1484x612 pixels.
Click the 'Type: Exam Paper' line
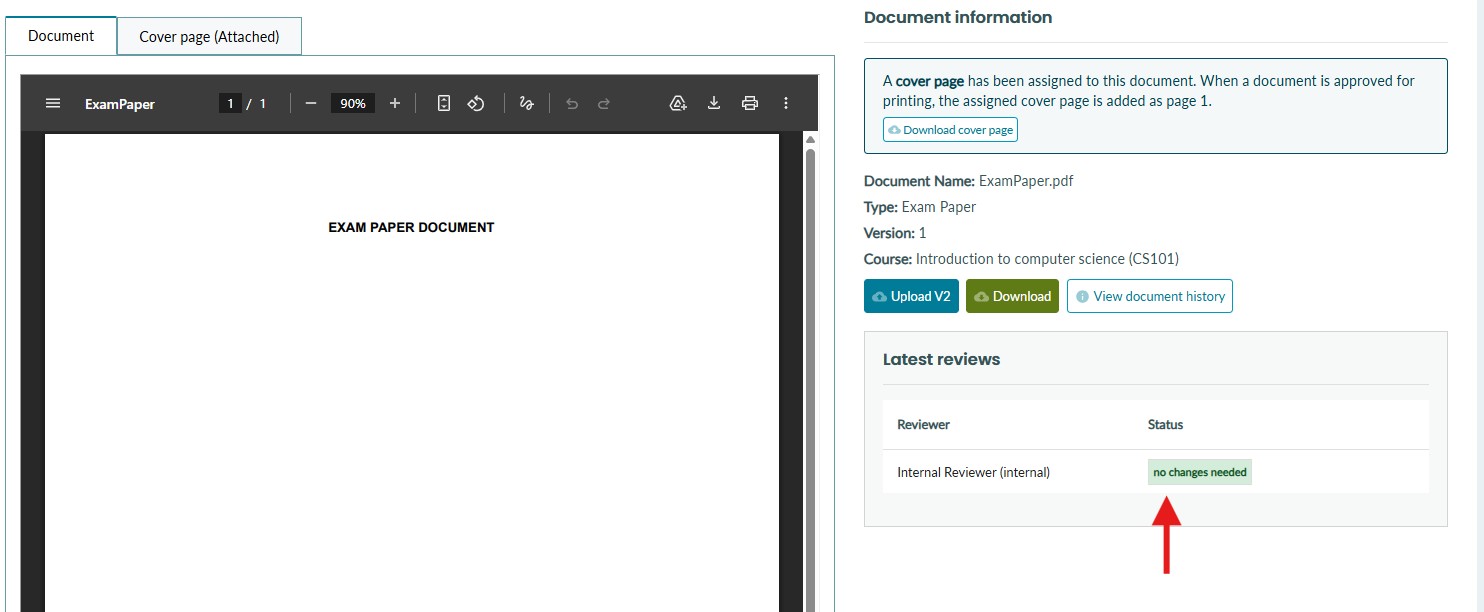point(920,207)
